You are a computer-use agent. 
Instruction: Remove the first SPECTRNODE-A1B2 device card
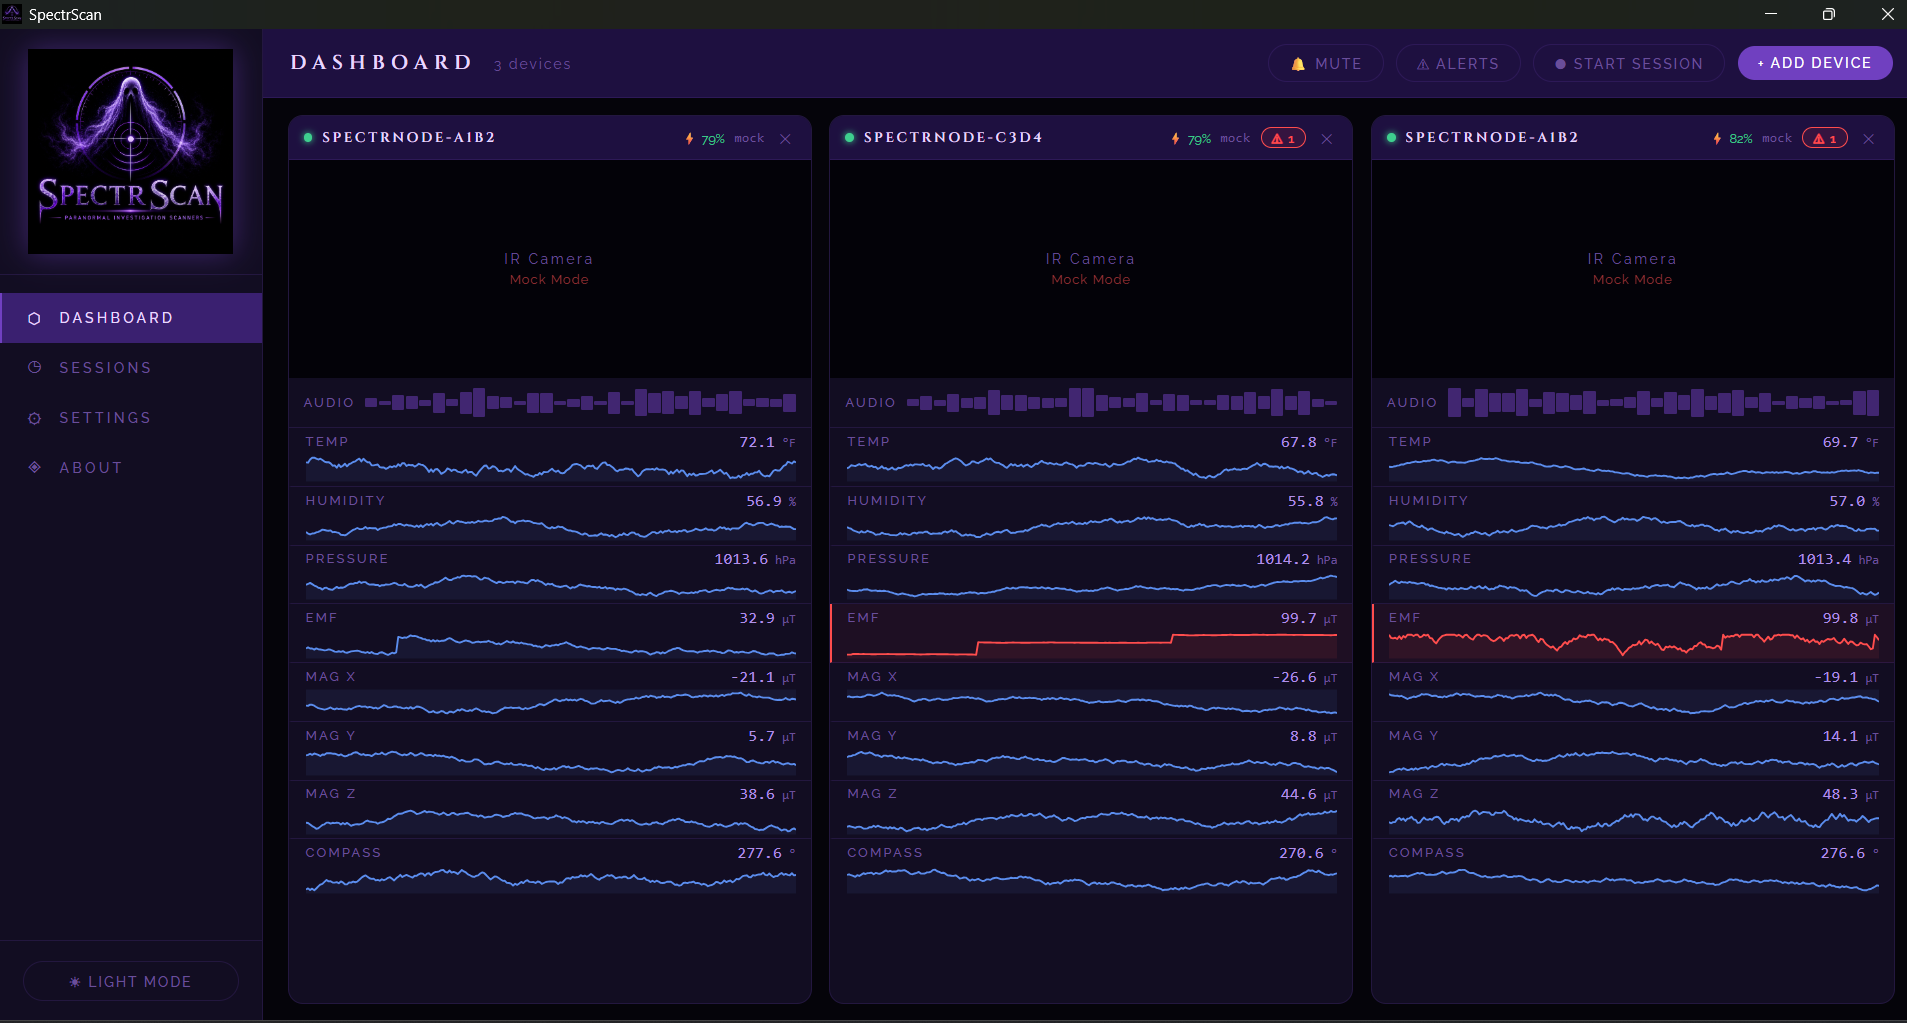[x=785, y=139]
